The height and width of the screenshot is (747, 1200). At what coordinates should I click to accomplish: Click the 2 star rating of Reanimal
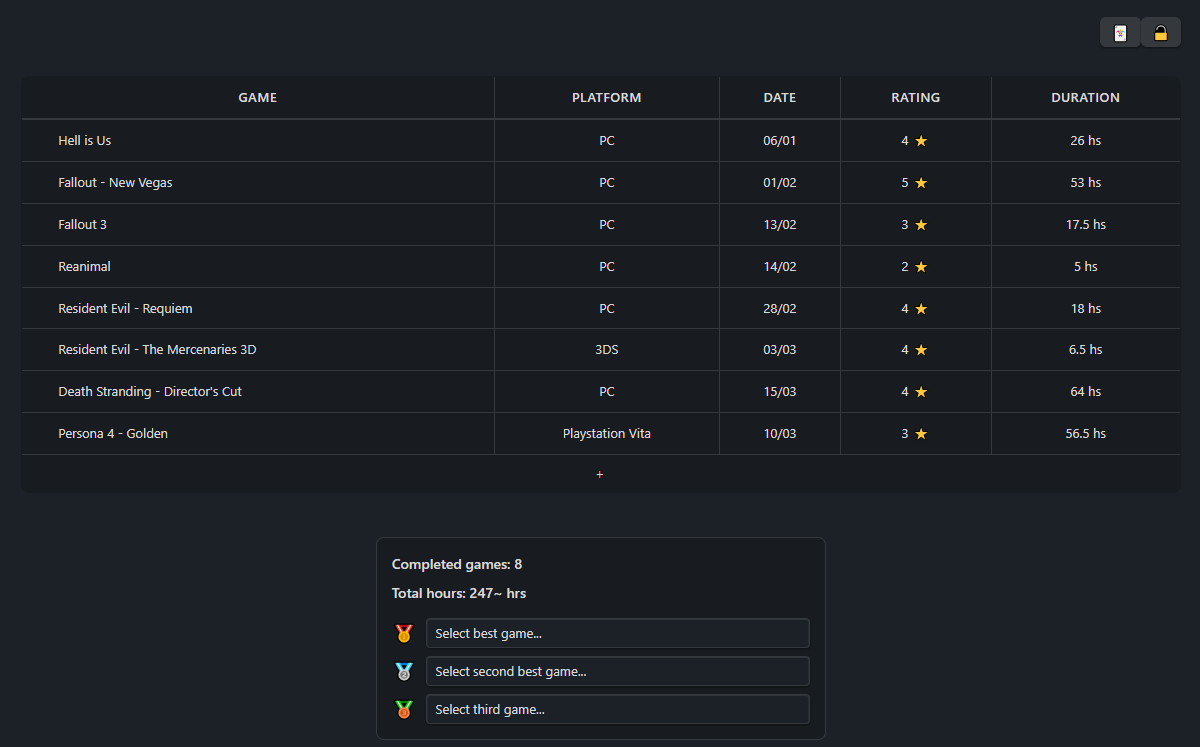pos(916,267)
